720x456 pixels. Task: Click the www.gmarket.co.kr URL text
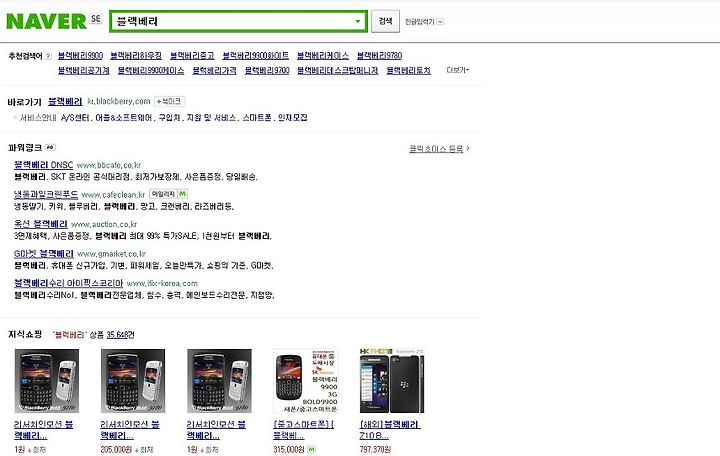point(111,254)
